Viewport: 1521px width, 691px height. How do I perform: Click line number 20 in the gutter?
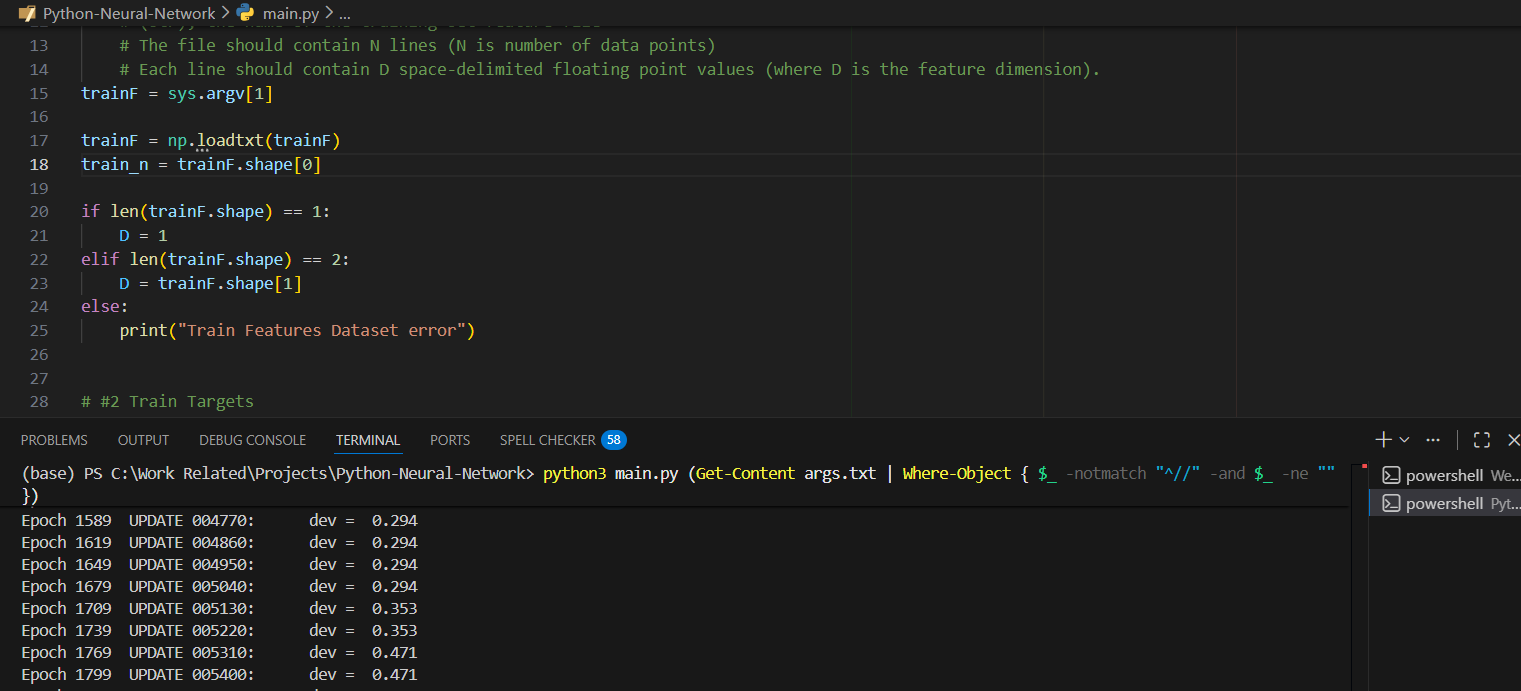point(39,211)
